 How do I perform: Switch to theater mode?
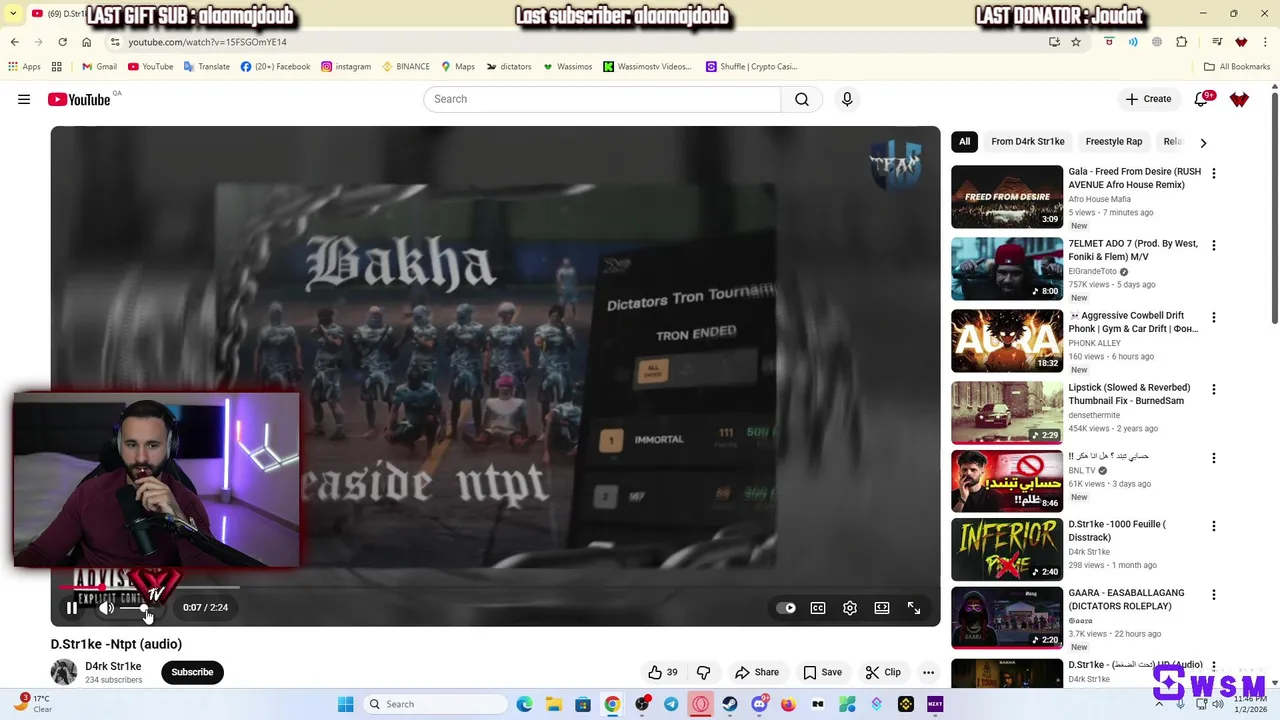pyautogui.click(x=882, y=607)
